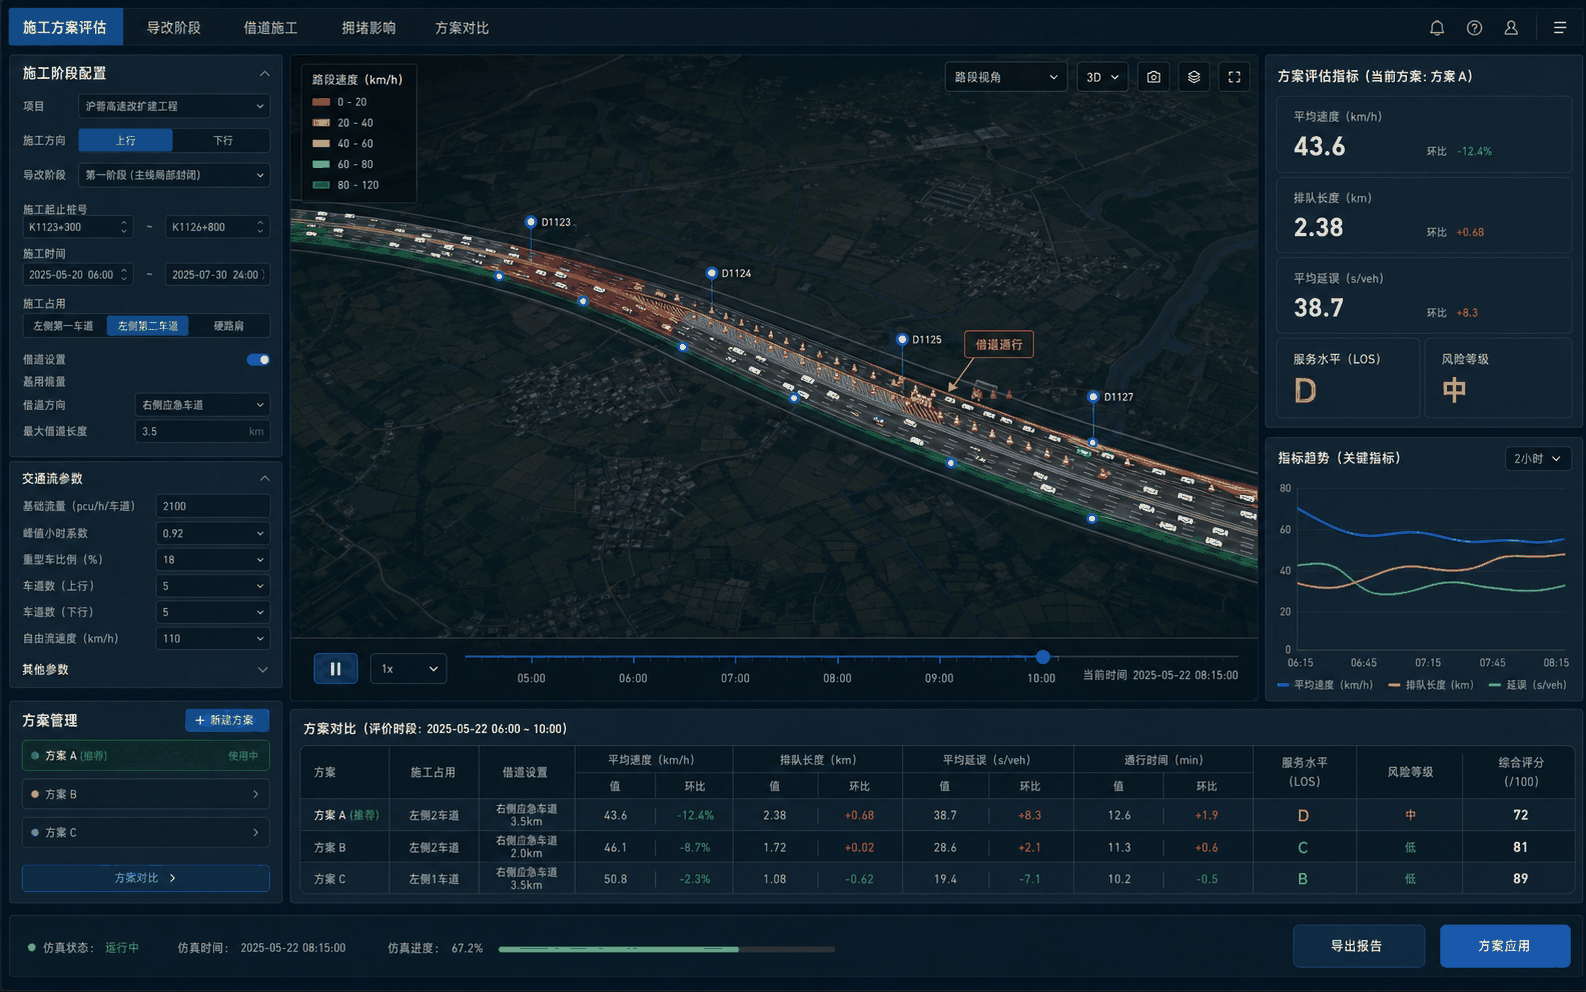Enter fullscreen map view
Viewport: 1586px width, 992px height.
1234,77
